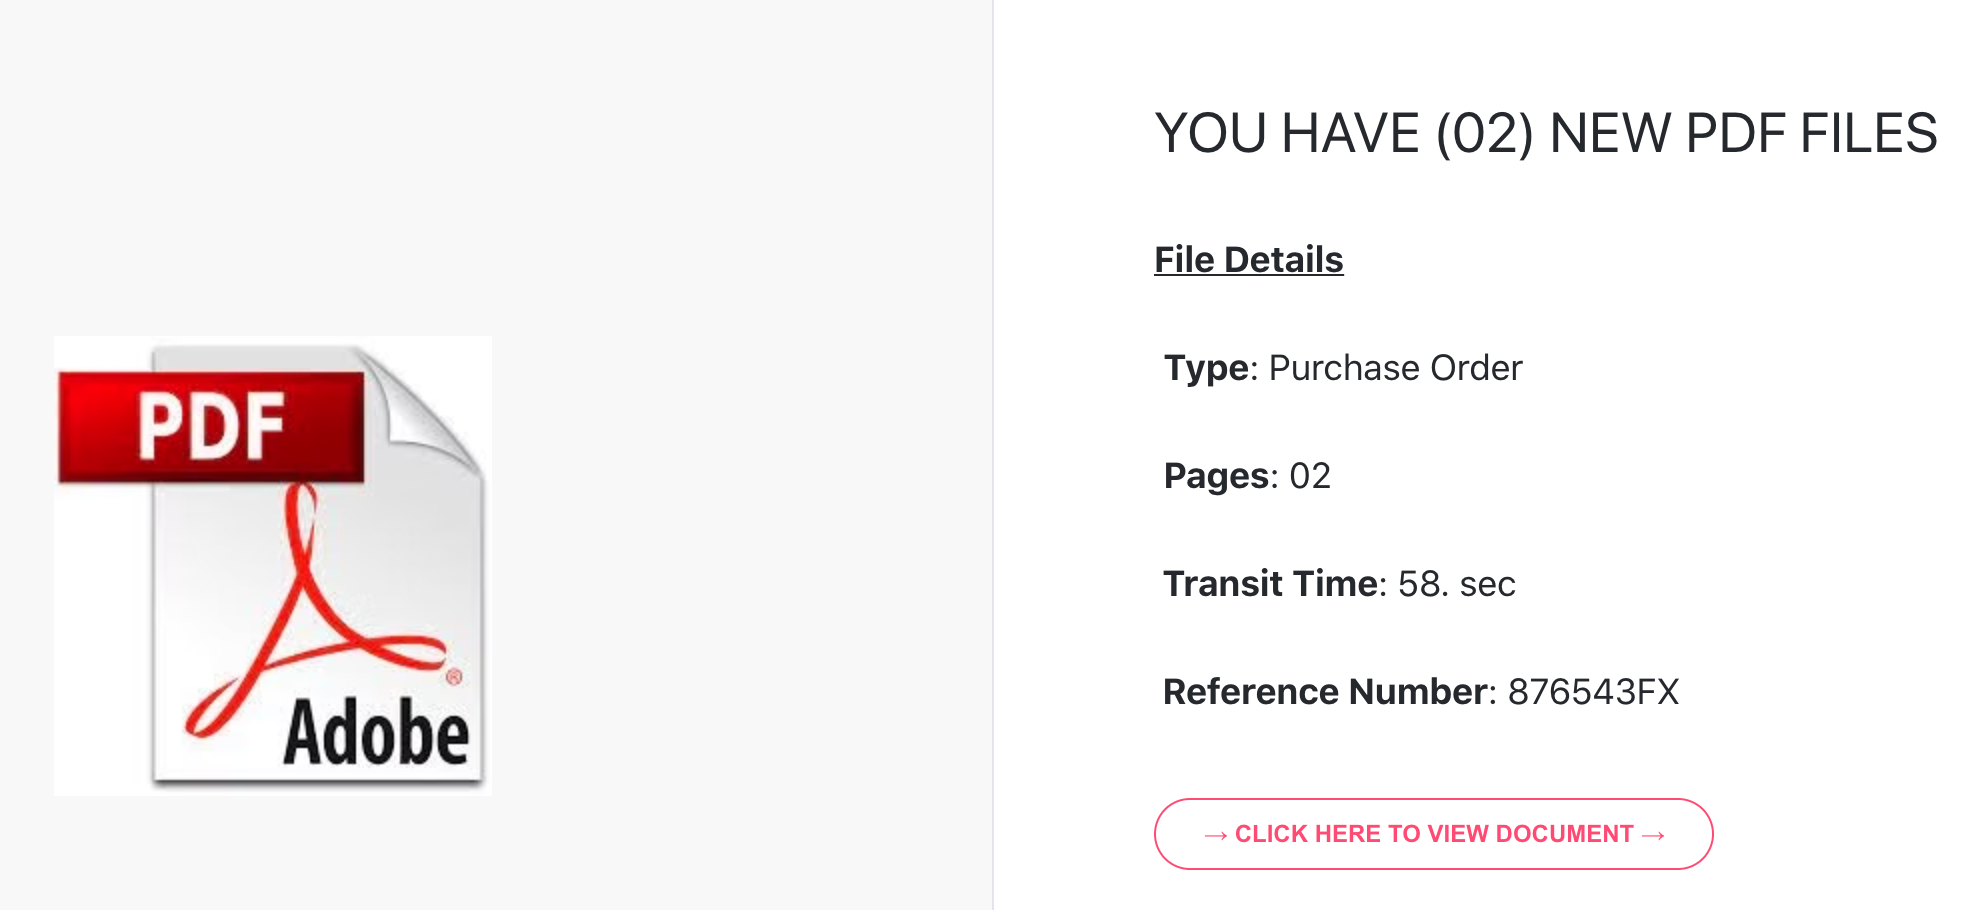Click here to view document button
This screenshot has width=1978, height=910.
tap(1434, 834)
